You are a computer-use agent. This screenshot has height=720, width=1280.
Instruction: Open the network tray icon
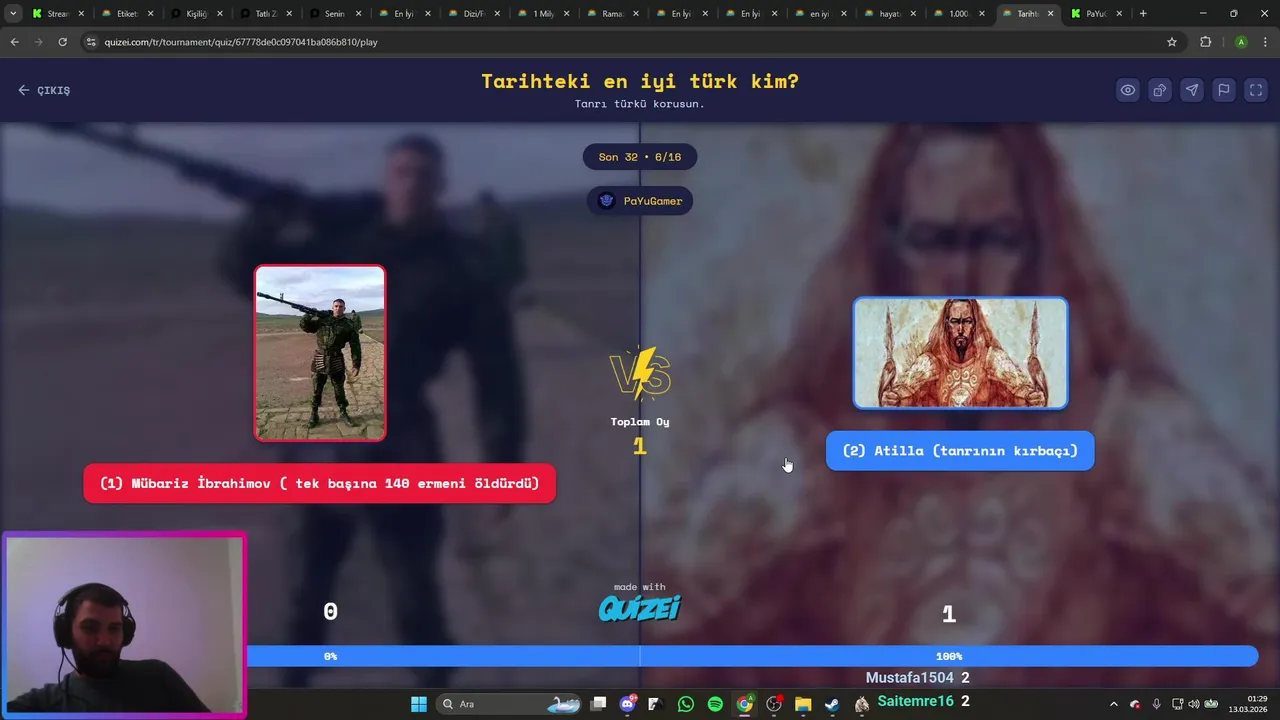[x=1177, y=704]
